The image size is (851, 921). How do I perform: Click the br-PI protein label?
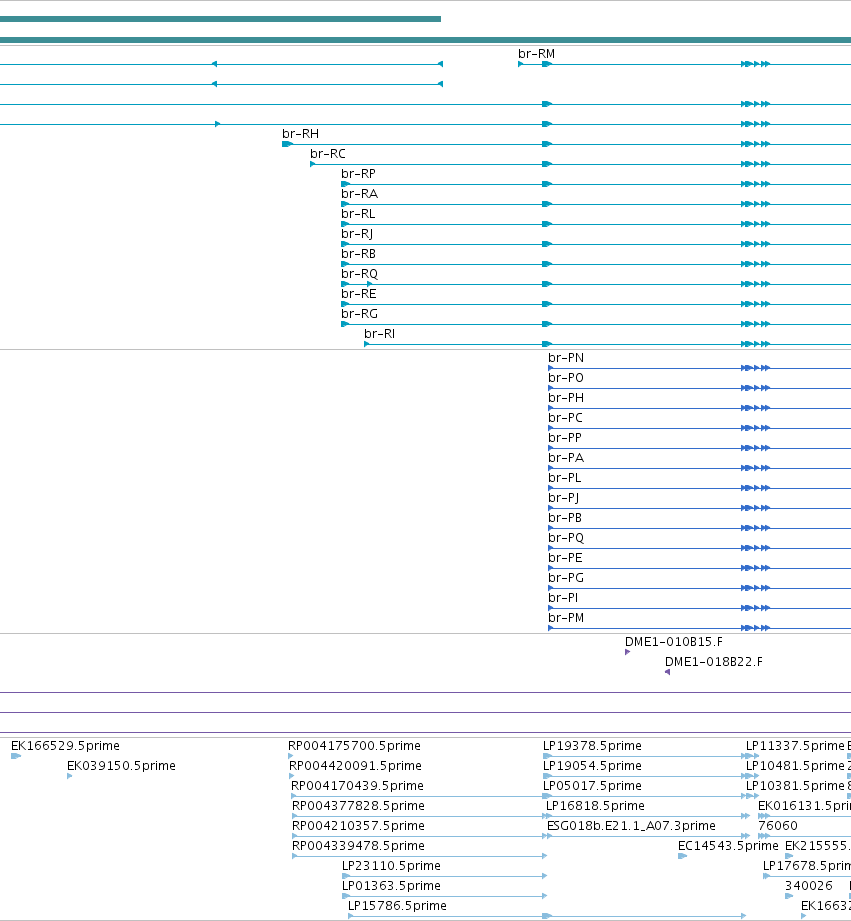click(563, 597)
